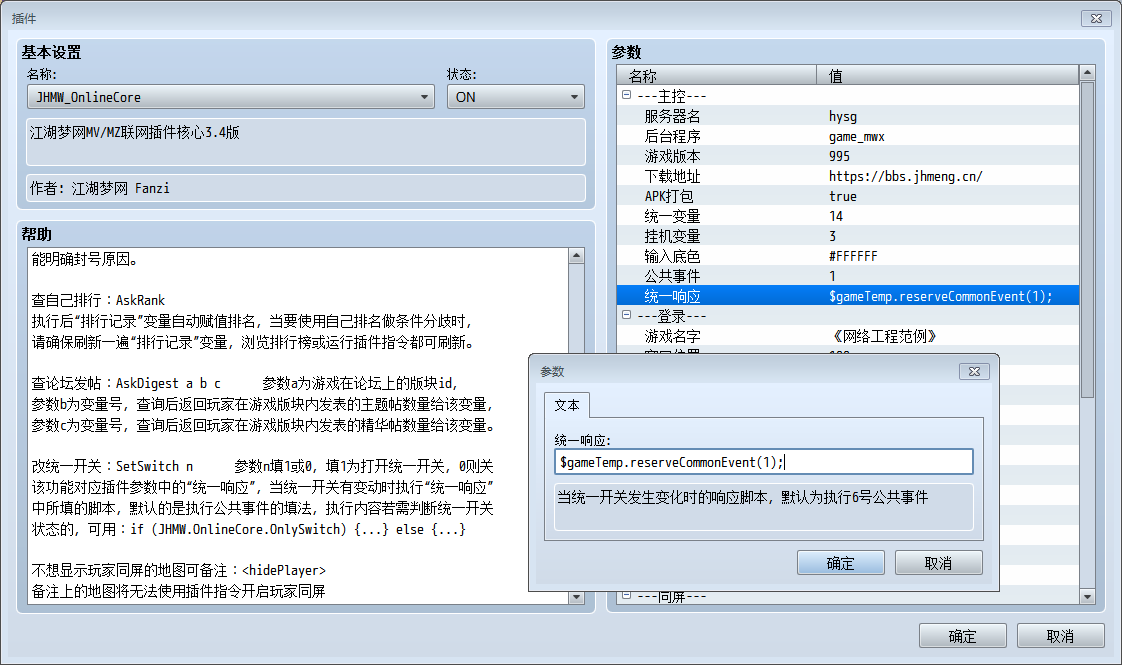The height and width of the screenshot is (665, 1122).
Task: Click inside the 统一响应 text input field
Action: tap(763, 461)
